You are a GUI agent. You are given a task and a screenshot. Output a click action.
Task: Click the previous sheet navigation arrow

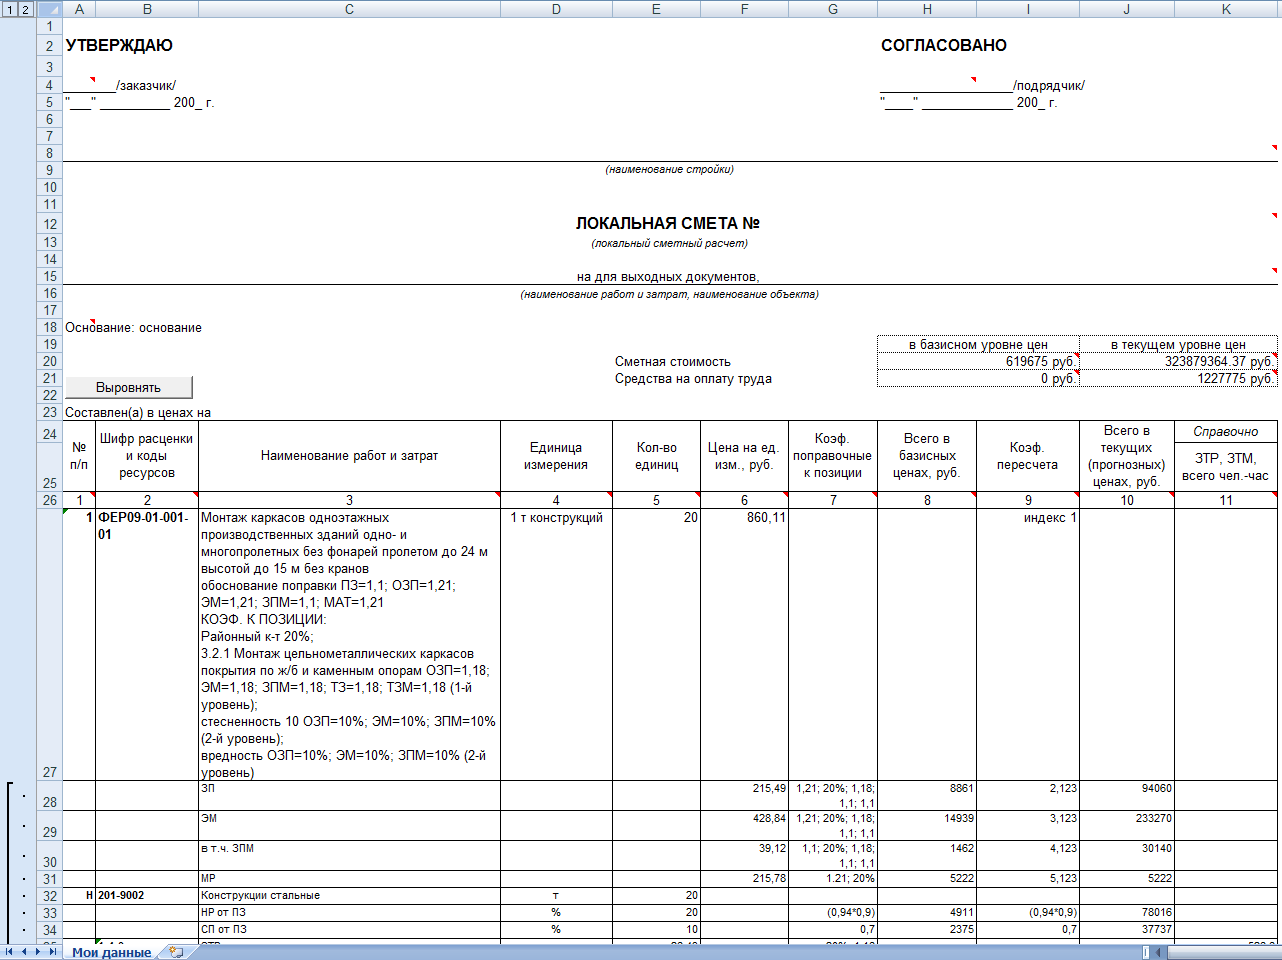tap(24, 952)
